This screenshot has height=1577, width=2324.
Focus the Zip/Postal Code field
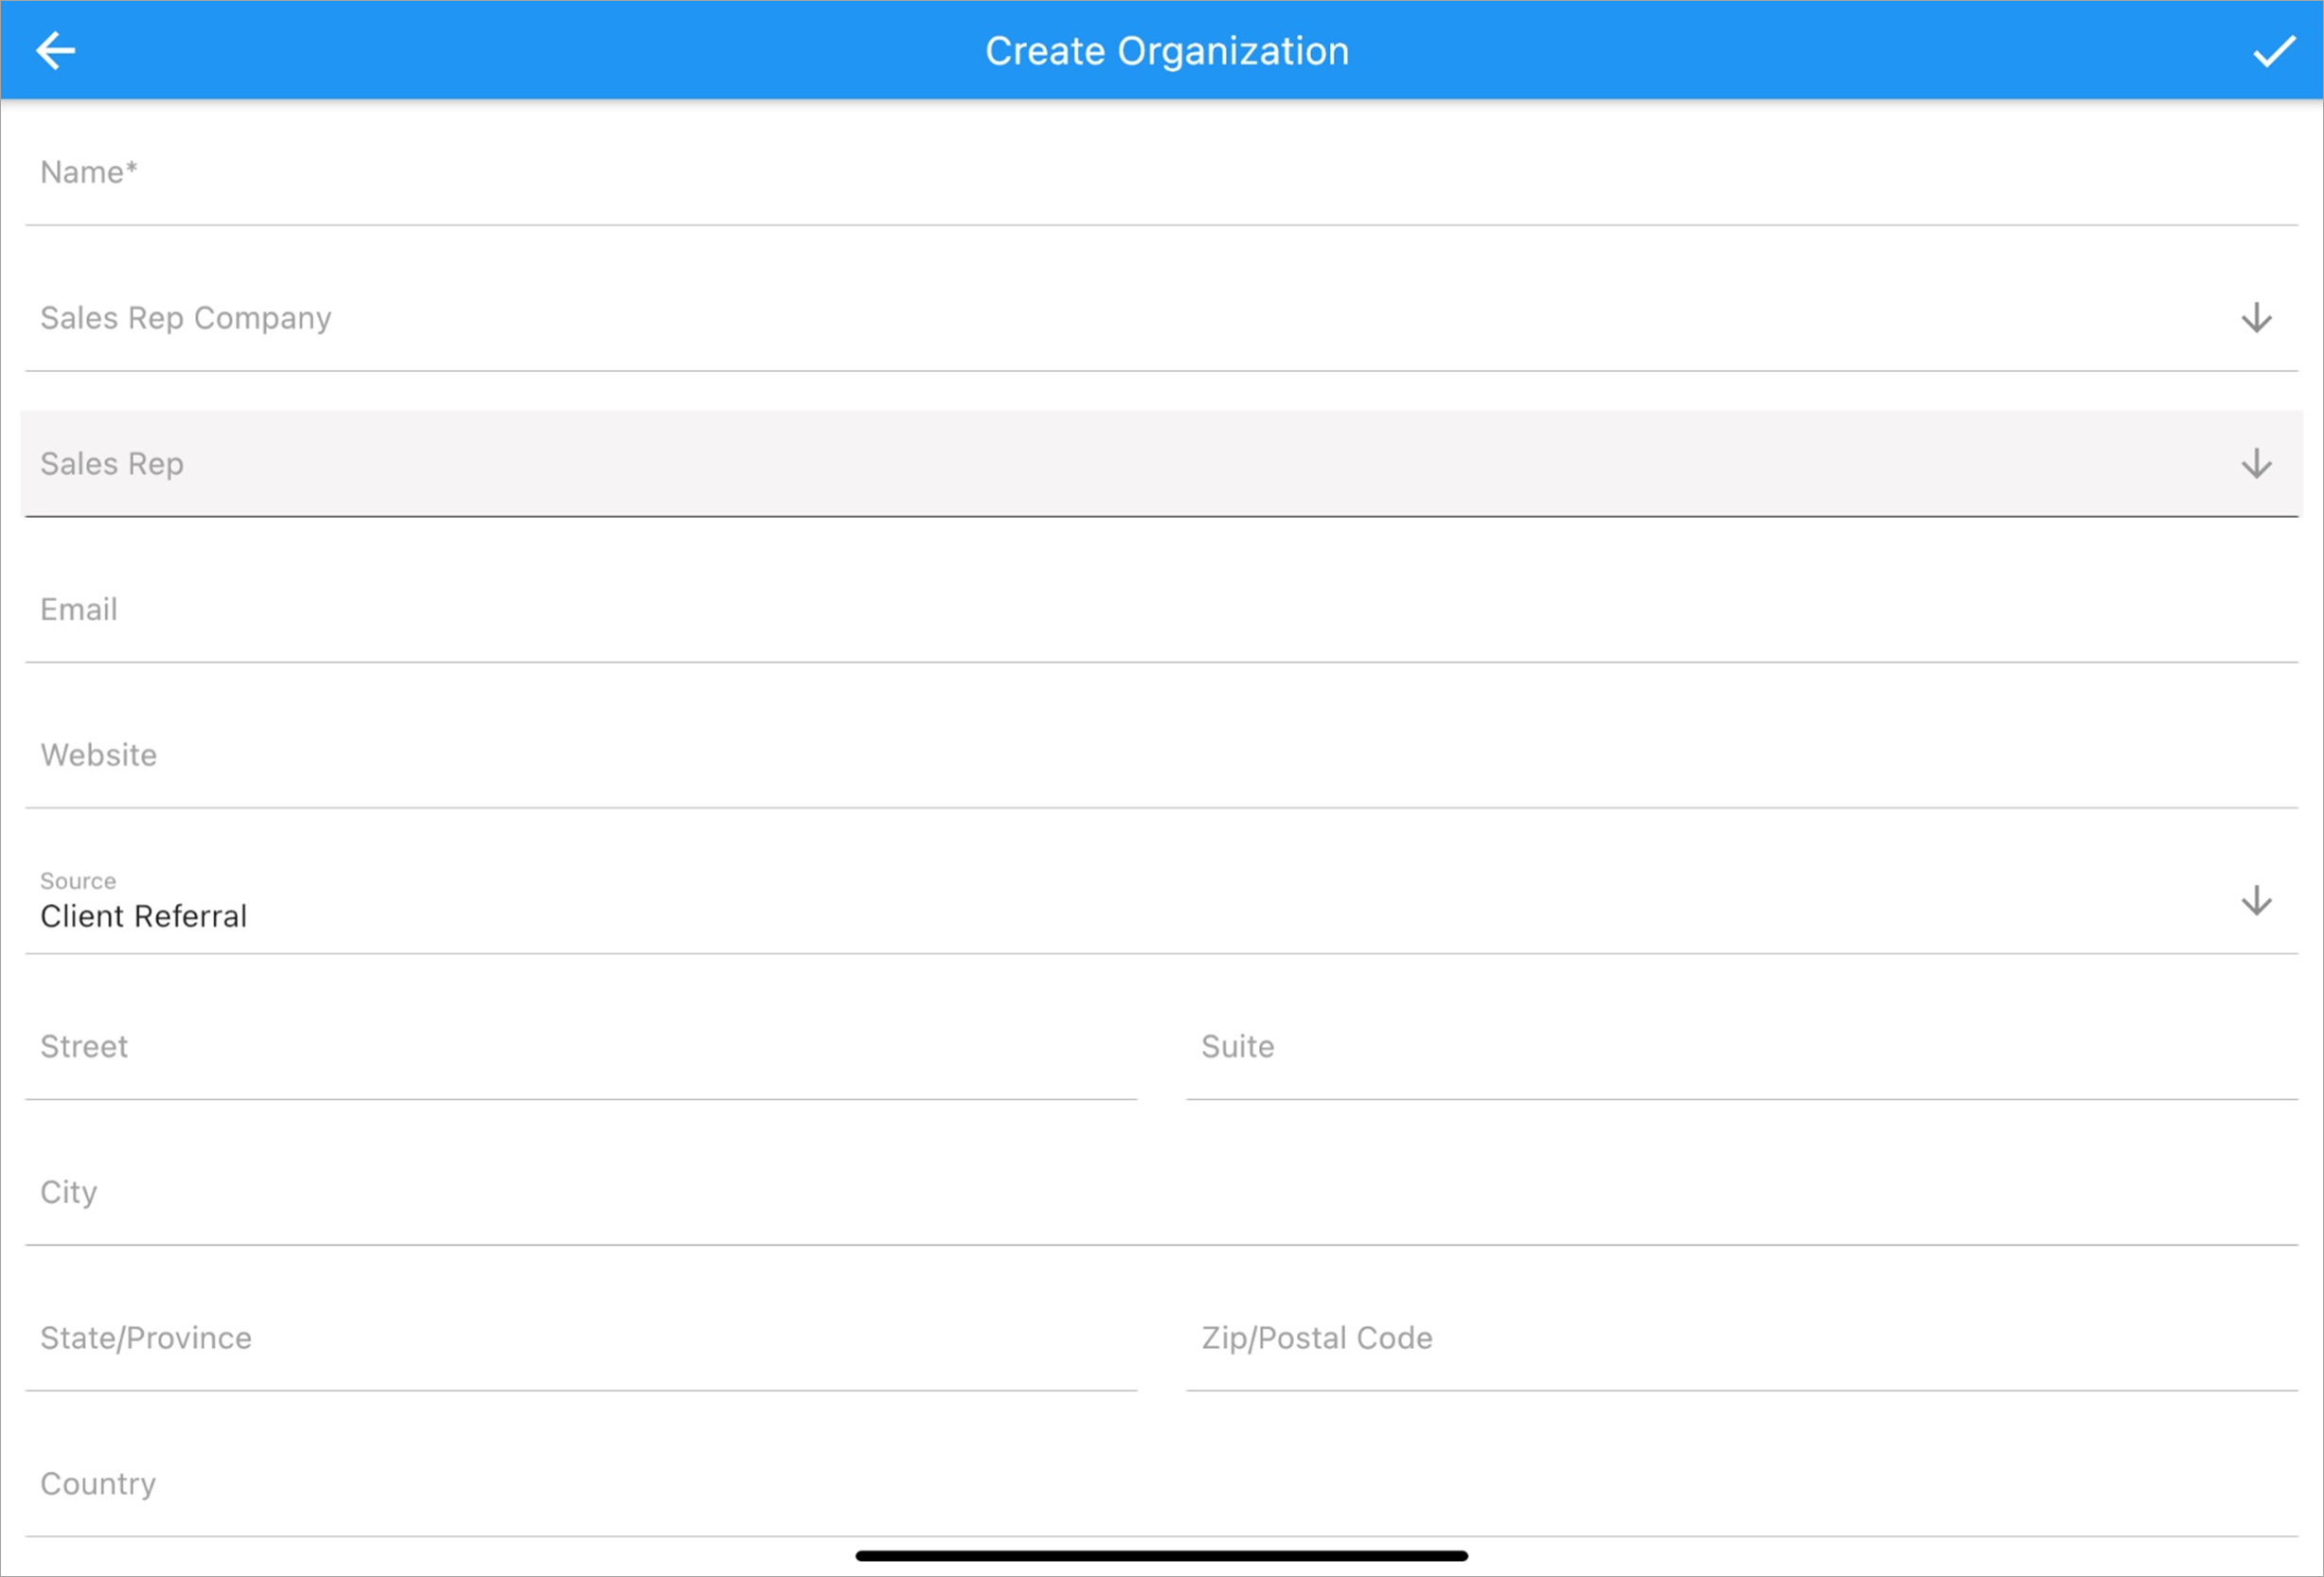[1742, 1339]
